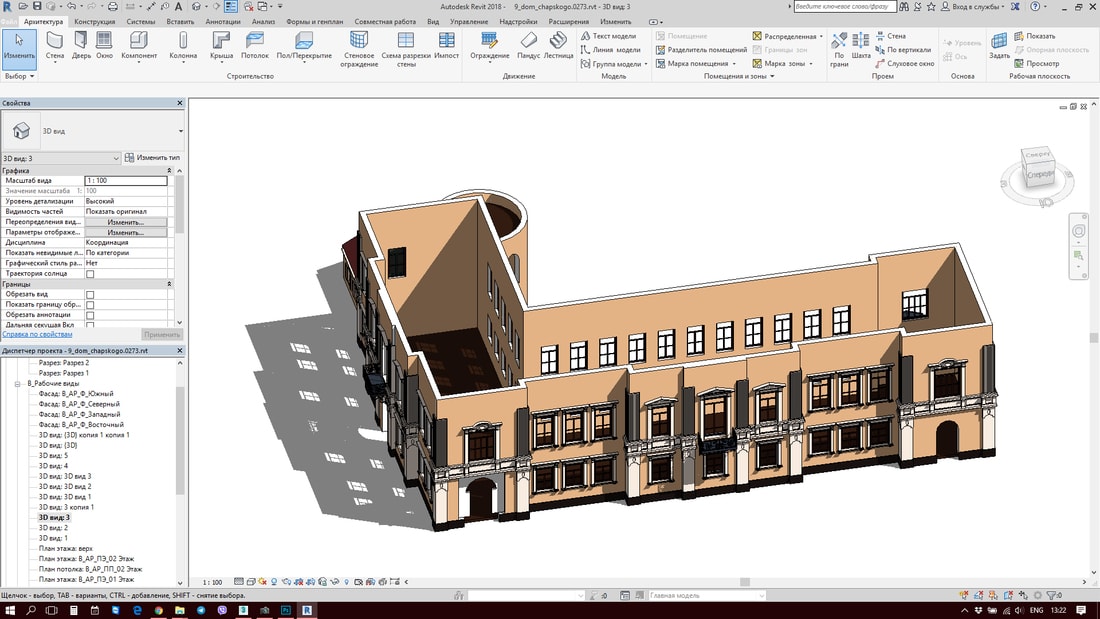Screen dimensions: 1100x619
Task: Collapse the Графика properties section
Action: 169,171
